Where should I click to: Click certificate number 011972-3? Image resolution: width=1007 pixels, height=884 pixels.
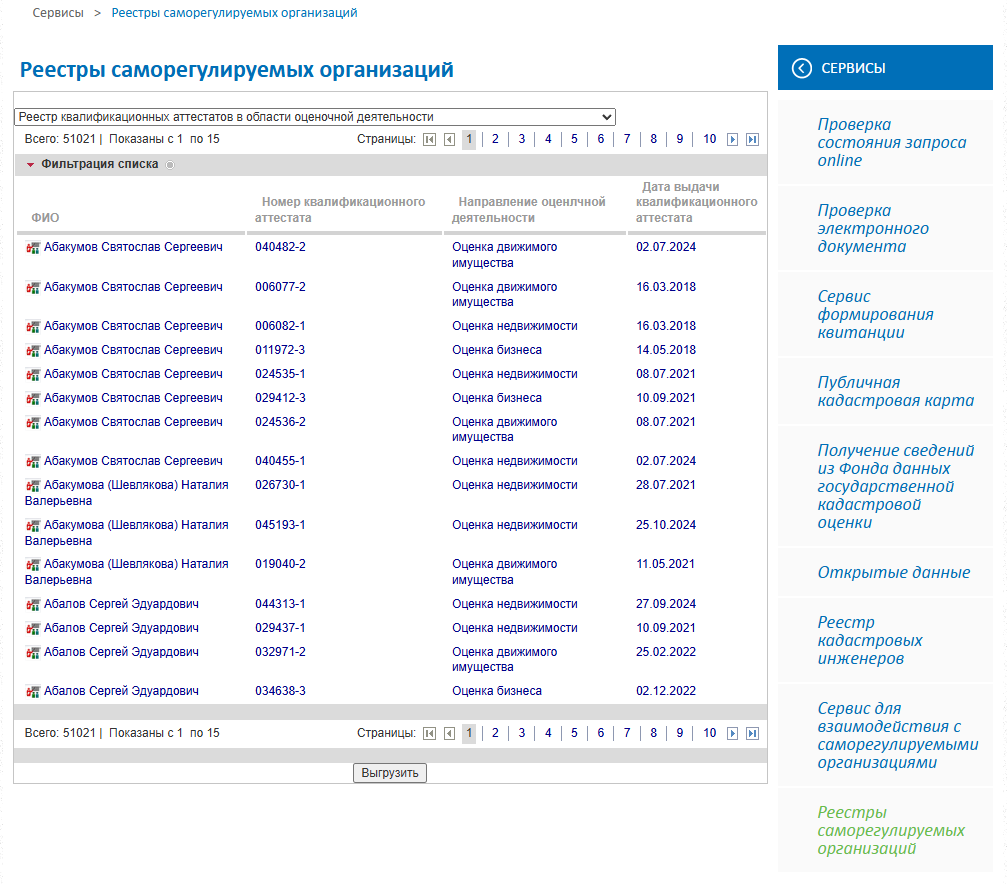pos(280,350)
